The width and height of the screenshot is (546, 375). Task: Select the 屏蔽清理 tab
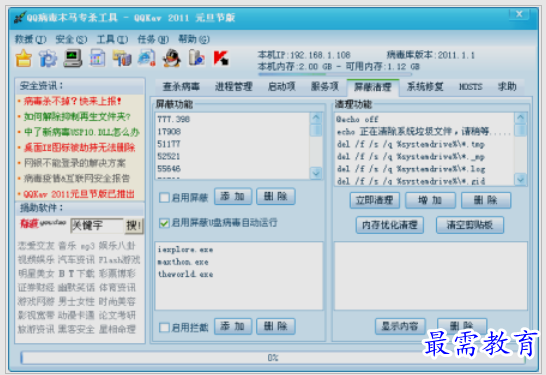(373, 87)
